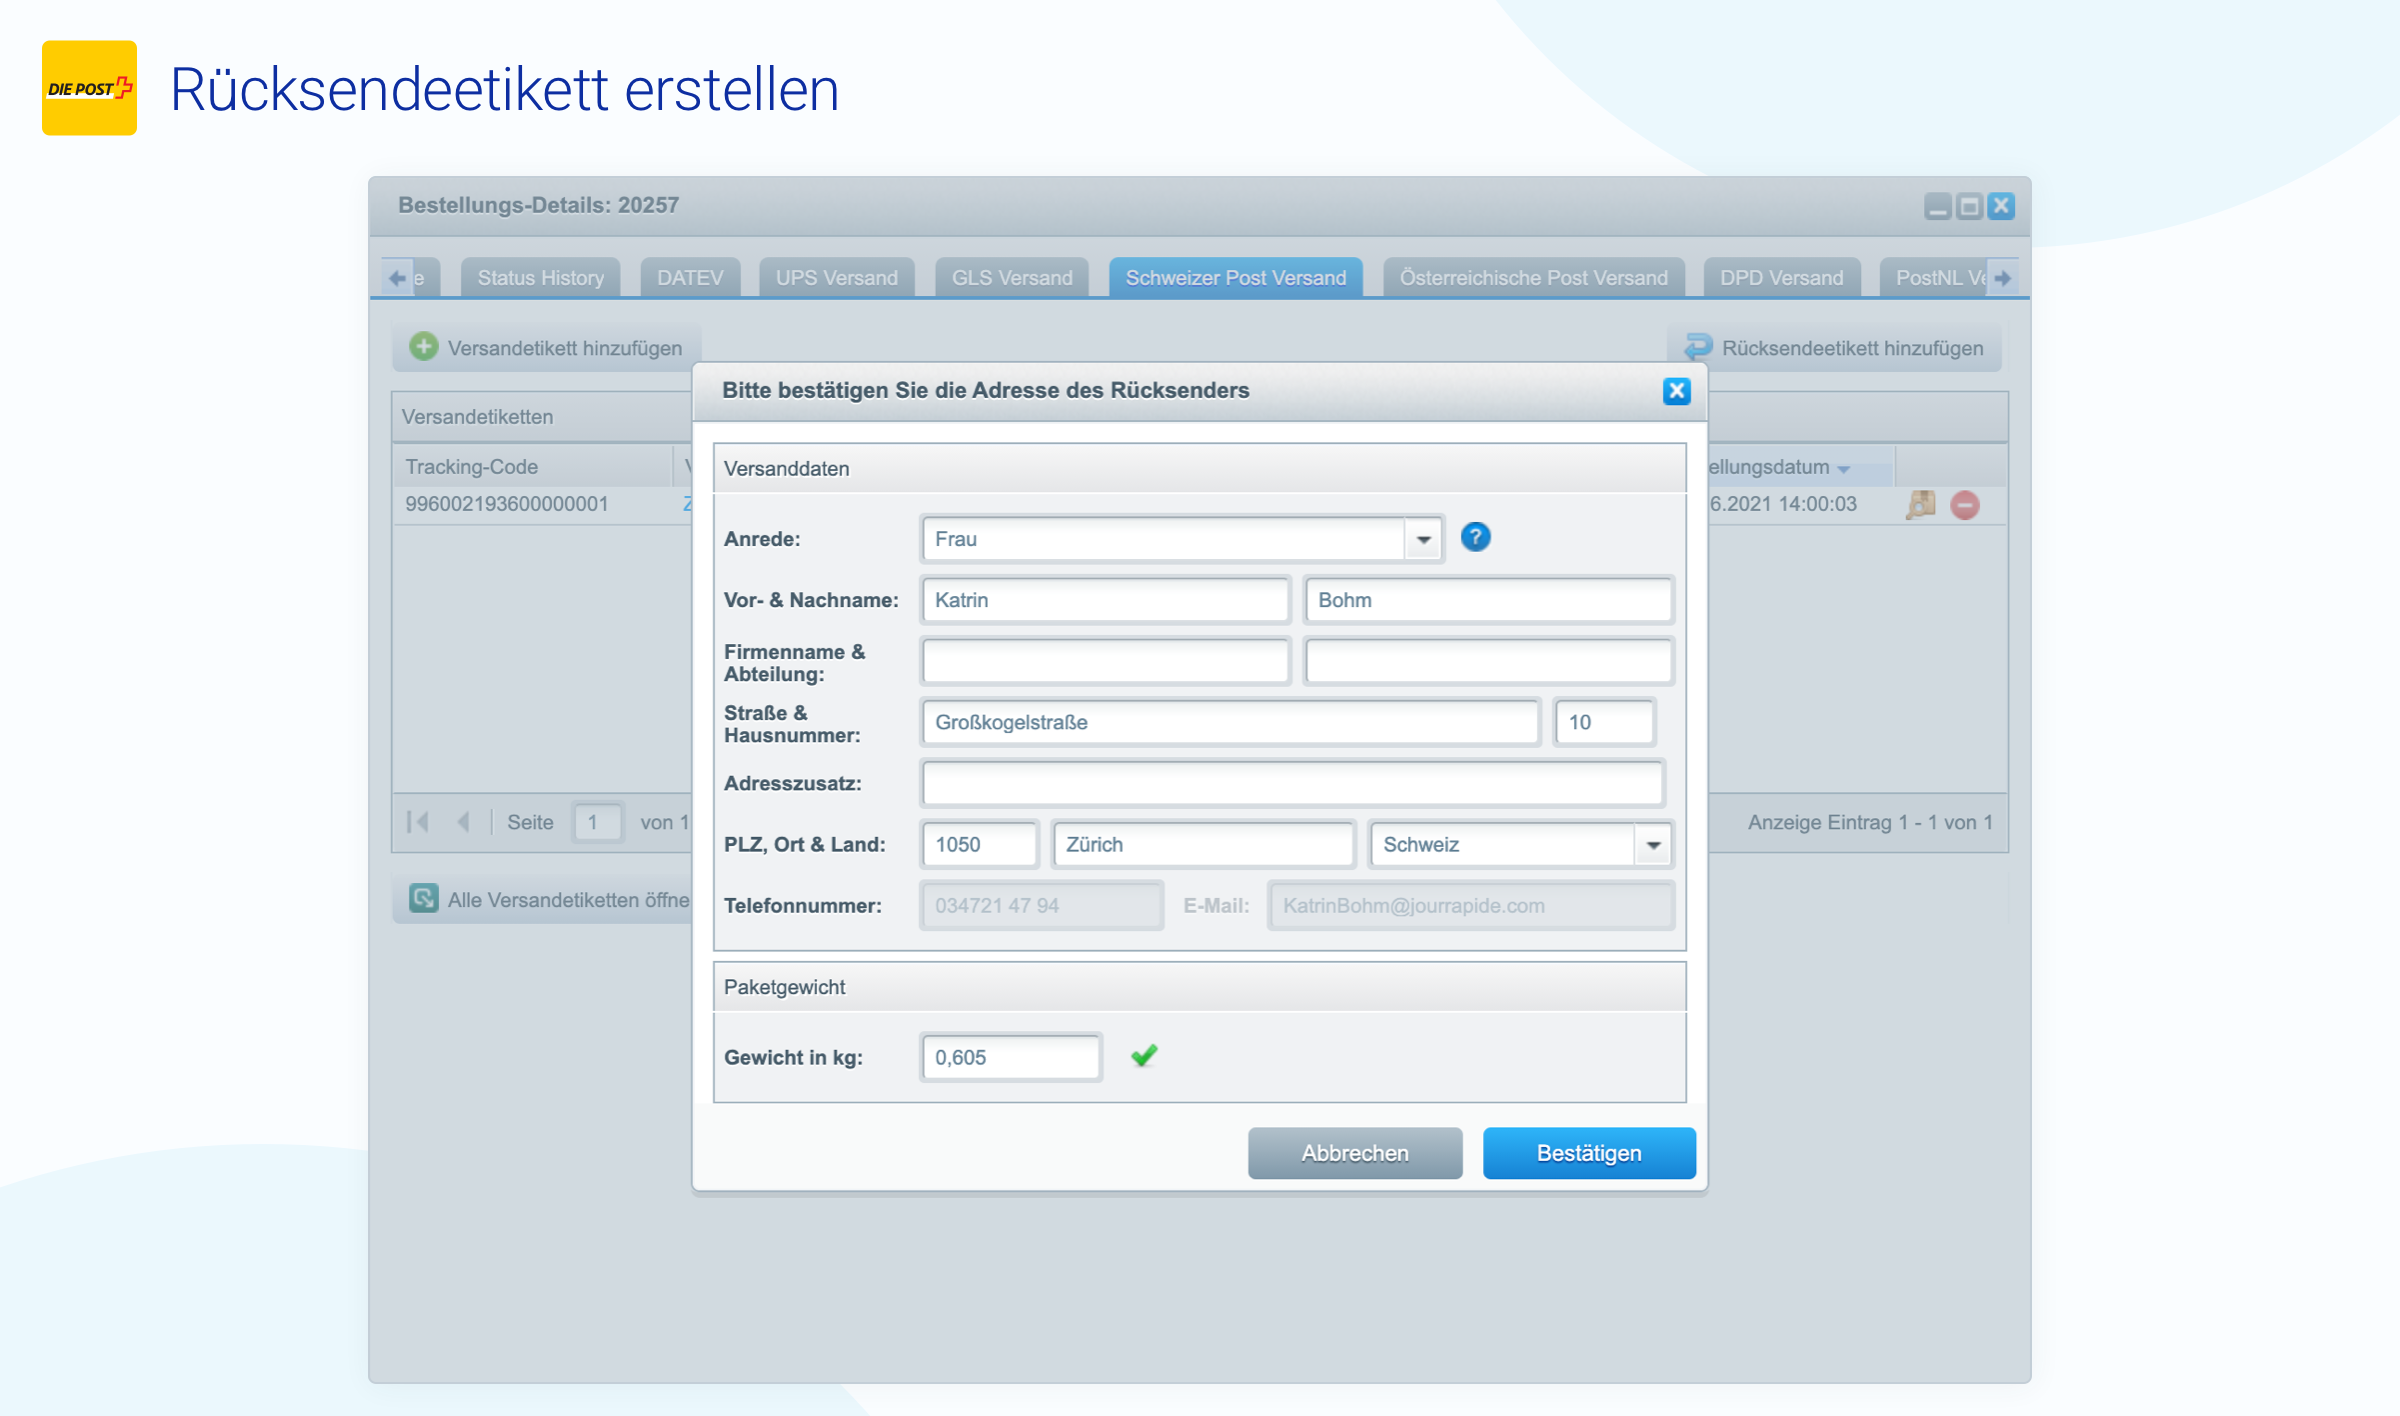Click the page number field in pager
Screen dimensions: 2400x1416
point(597,822)
